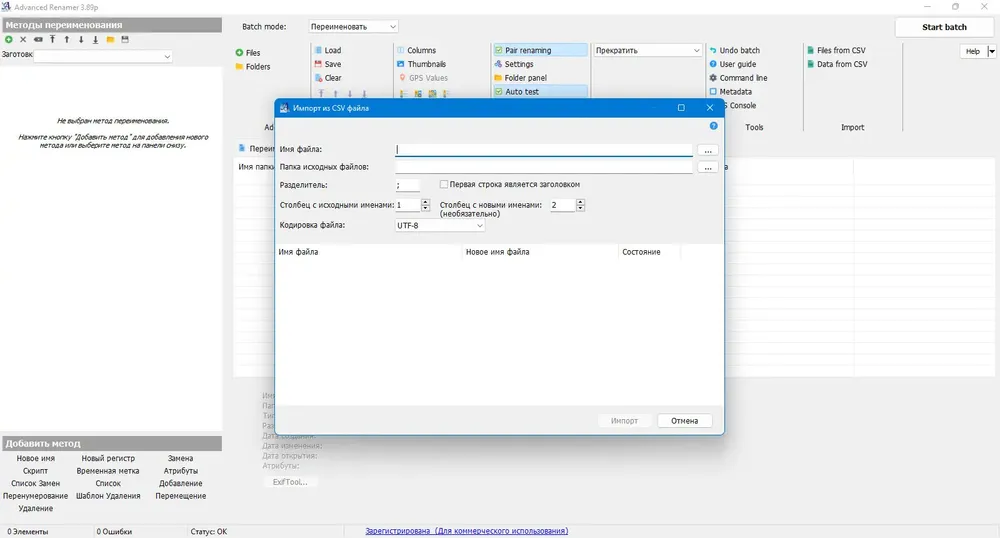Open the blue help icon in CSV dialog

pos(714,126)
